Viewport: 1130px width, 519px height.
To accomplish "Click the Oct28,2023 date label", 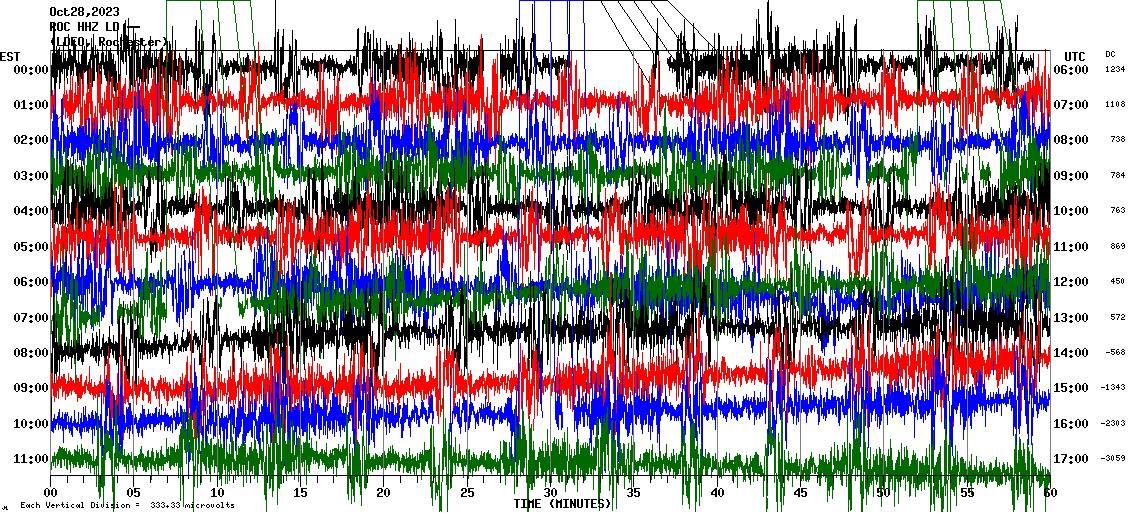I will pos(84,12).
